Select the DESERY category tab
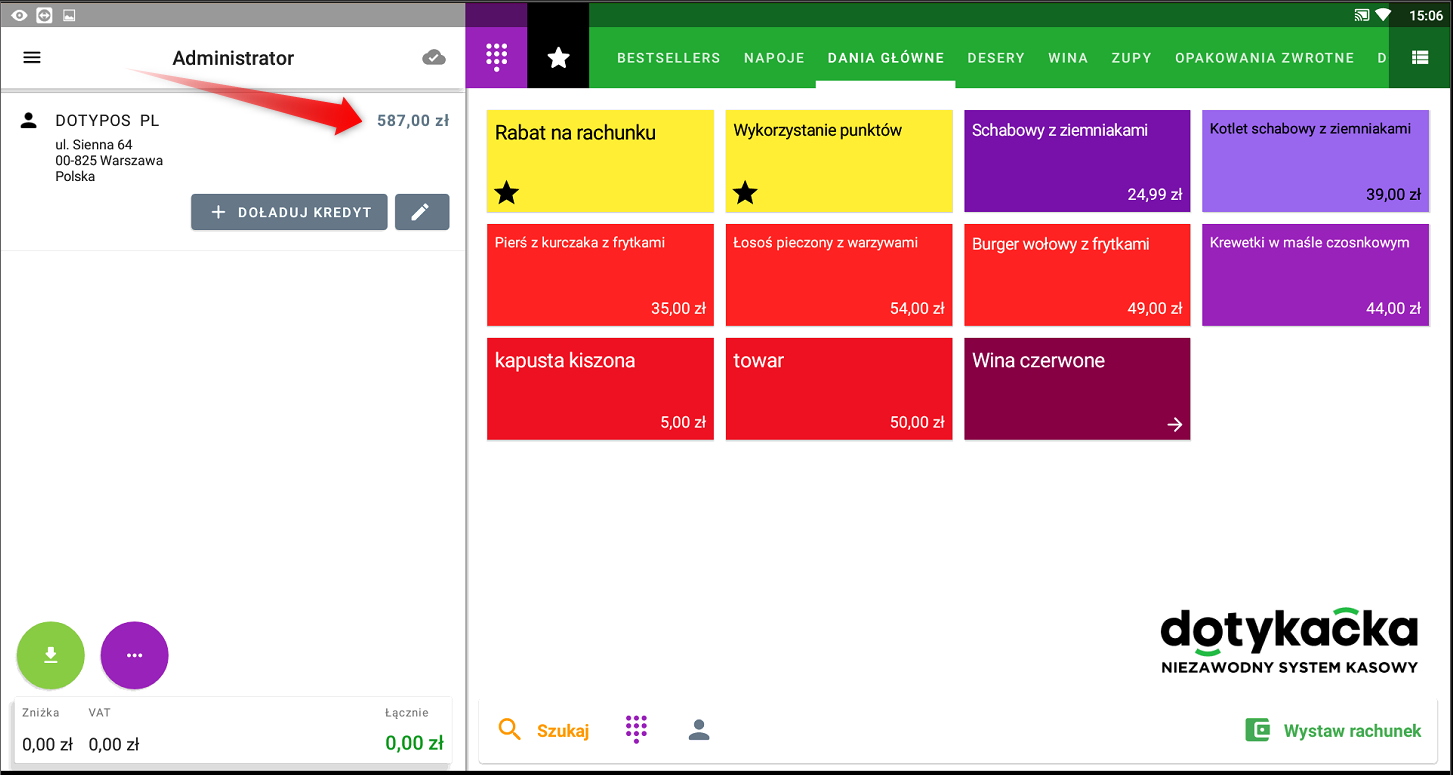Screen dimensions: 1453x775 pyautogui.click(x=996, y=58)
